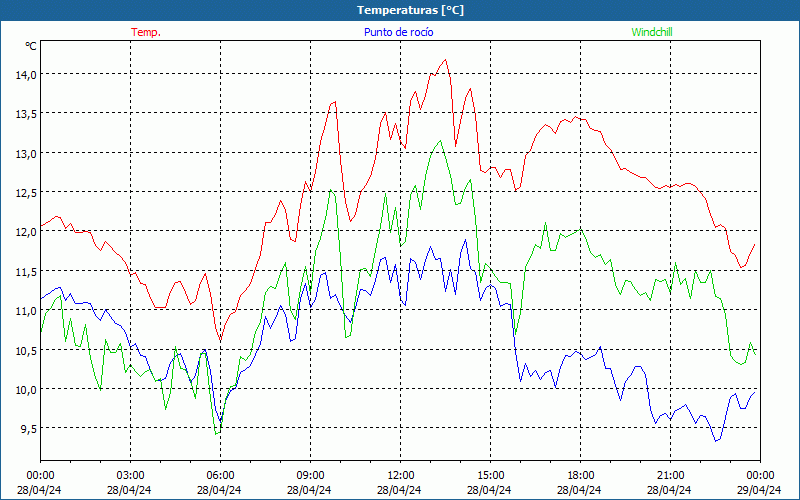This screenshot has height=500, width=800.
Task: Click the Temperaturas [°C] chart title
Action: click(410, 10)
